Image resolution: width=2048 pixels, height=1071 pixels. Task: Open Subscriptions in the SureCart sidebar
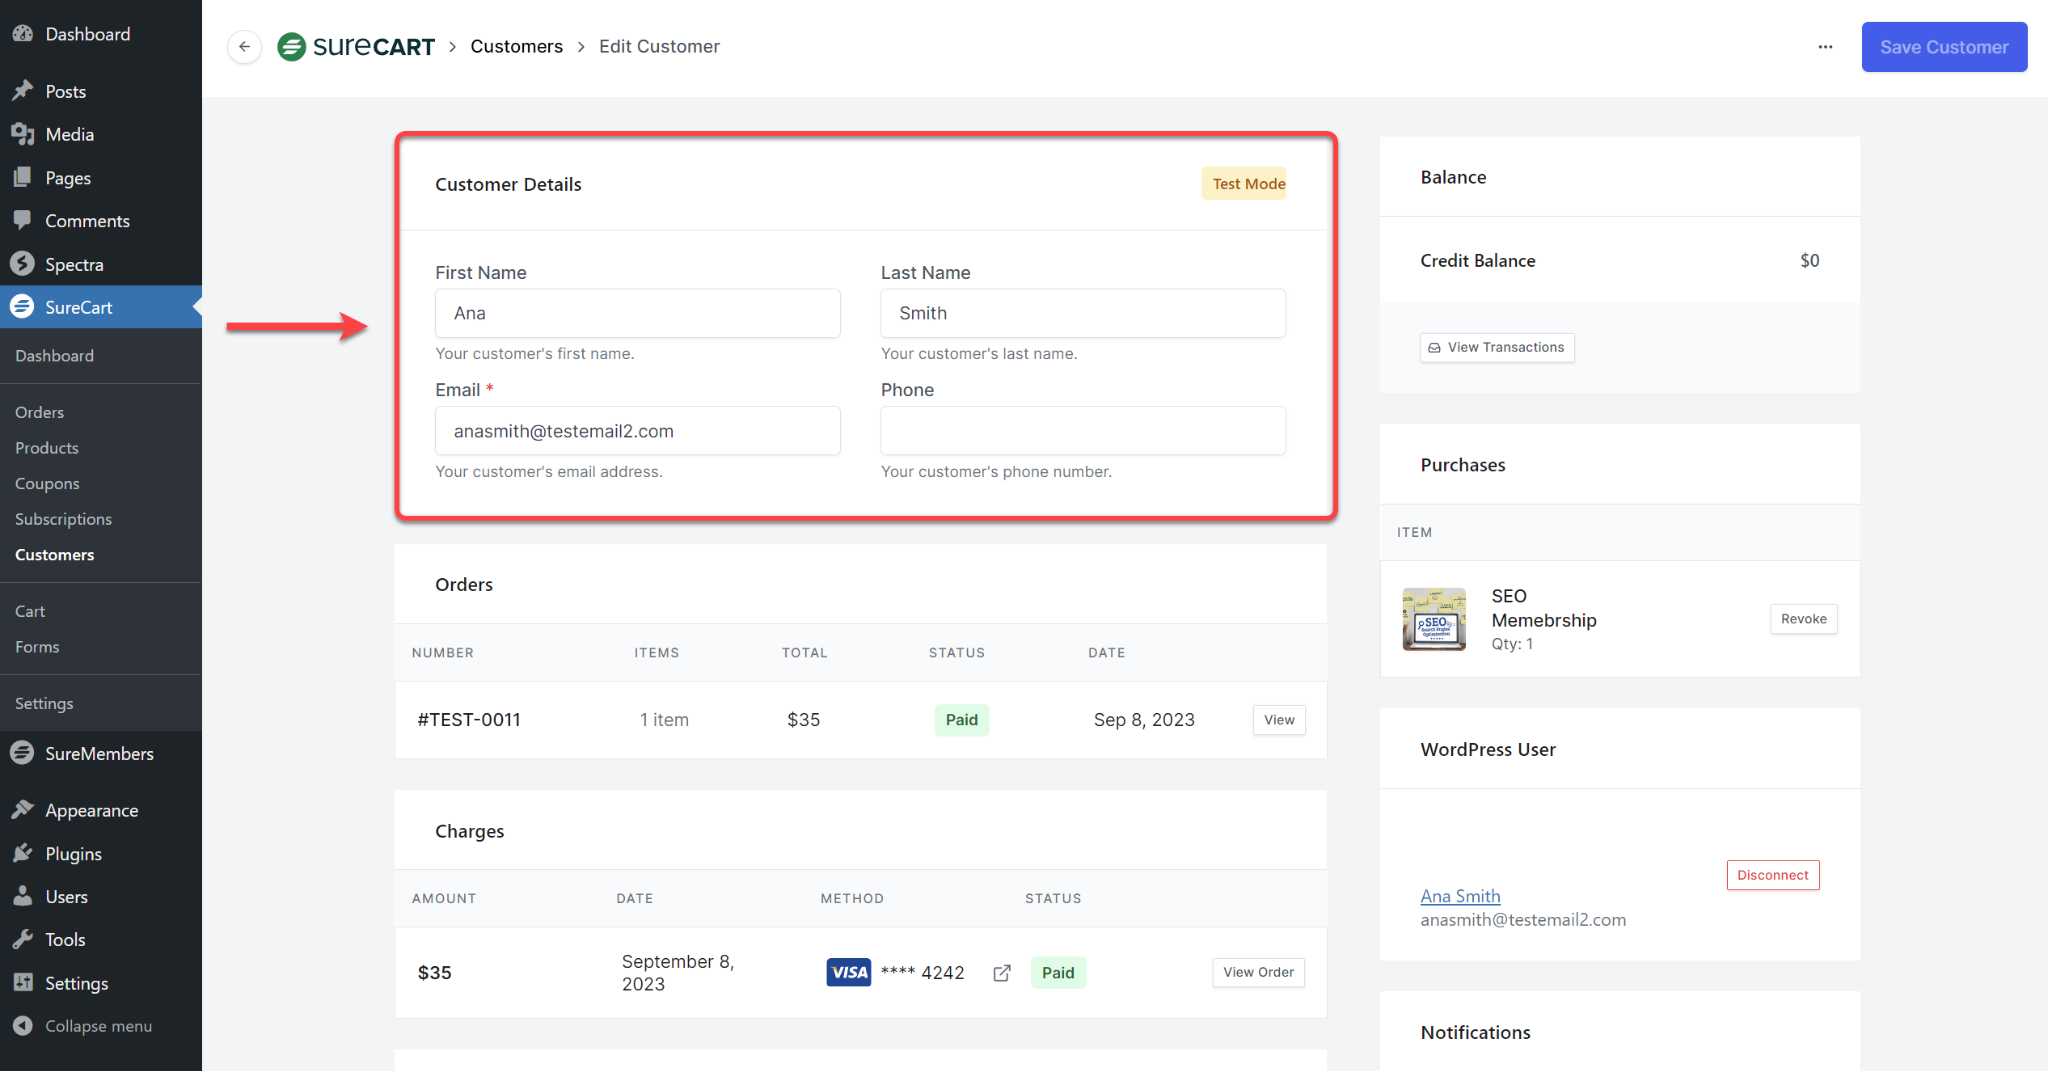pyautogui.click(x=63, y=519)
